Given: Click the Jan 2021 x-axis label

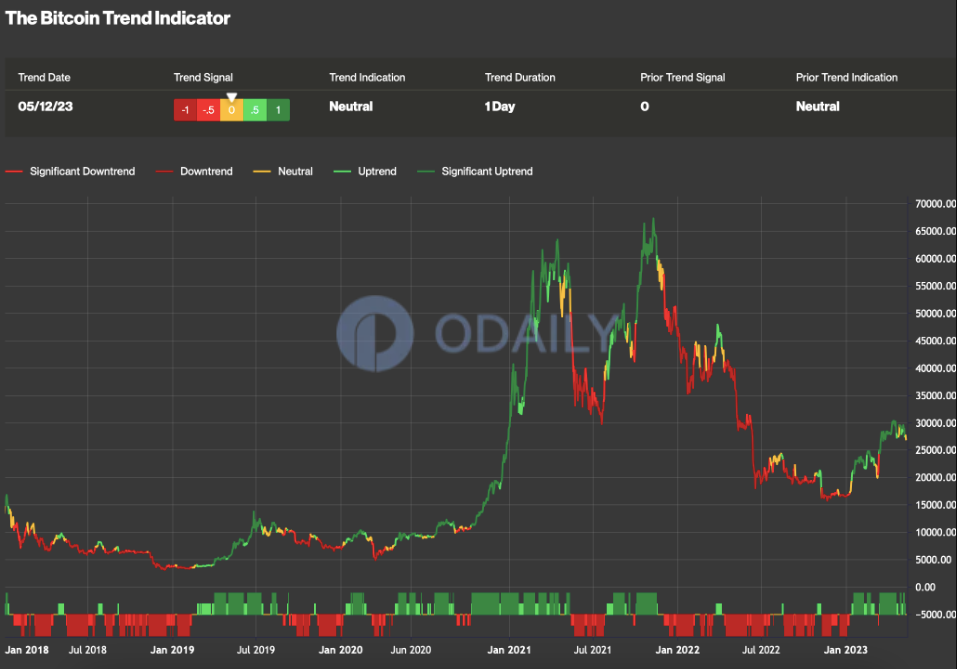Looking at the screenshot, I should pyautogui.click(x=508, y=650).
